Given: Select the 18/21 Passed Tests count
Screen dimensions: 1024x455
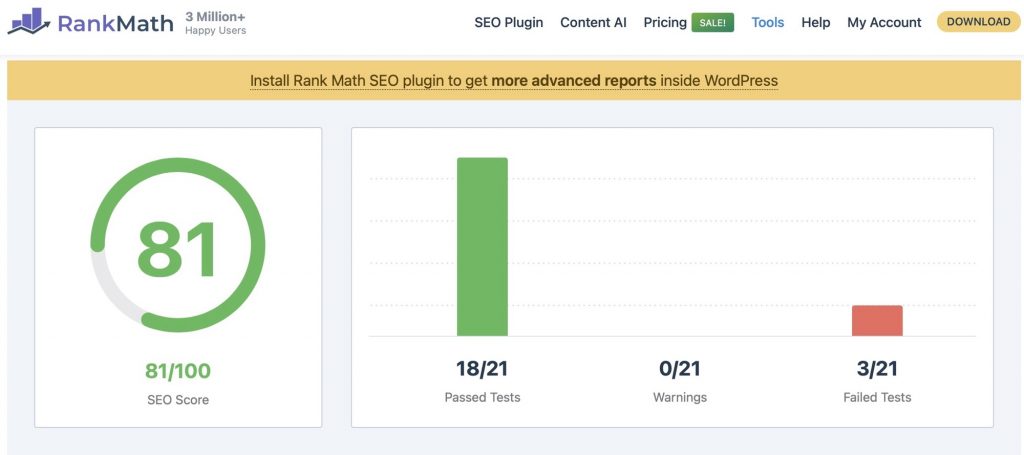Looking at the screenshot, I should (482, 369).
